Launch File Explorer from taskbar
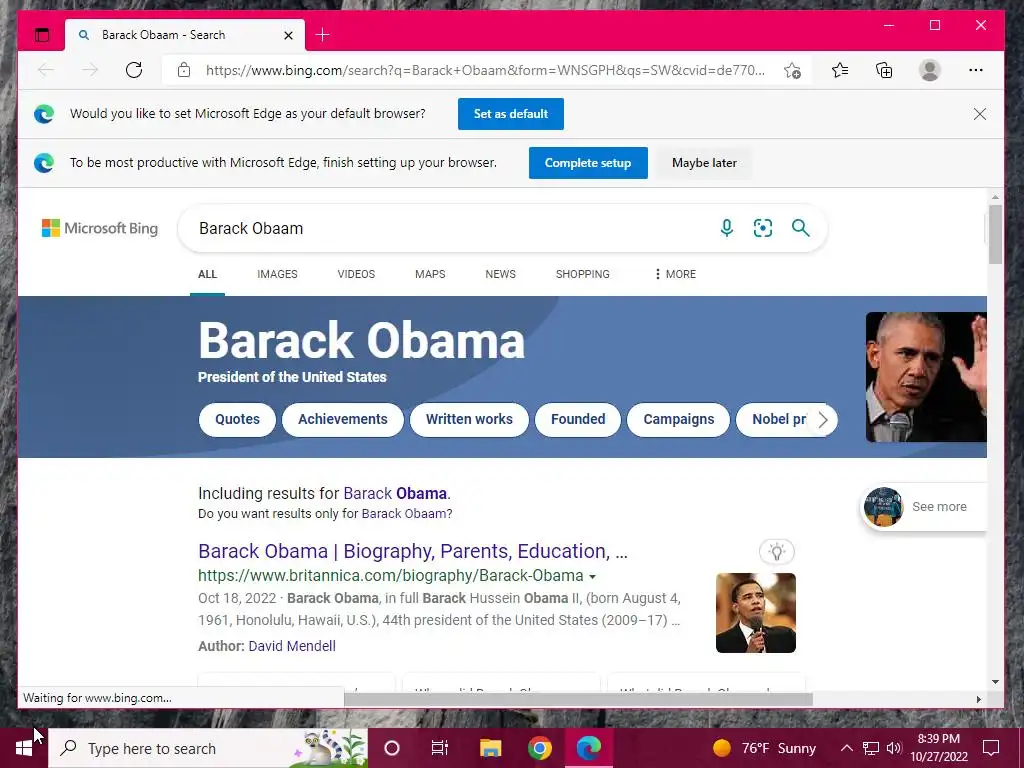 (x=490, y=748)
